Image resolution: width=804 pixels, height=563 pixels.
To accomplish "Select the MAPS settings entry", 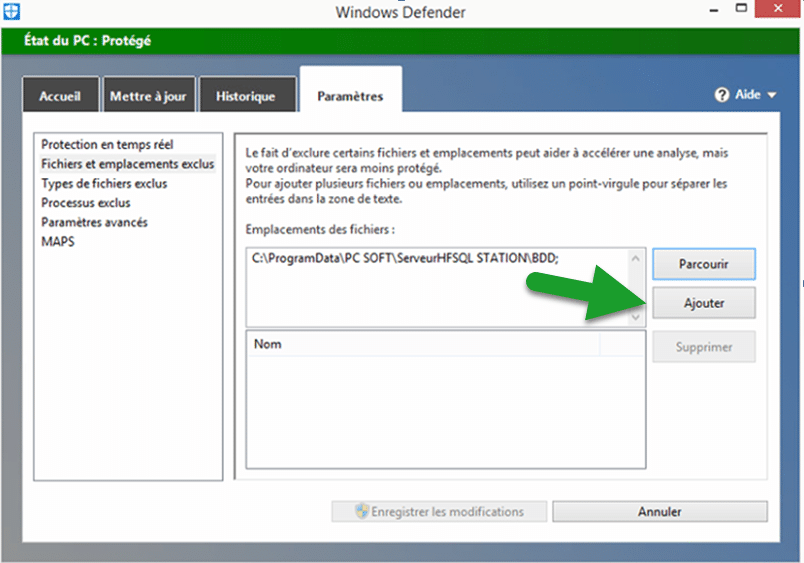I will pos(57,242).
